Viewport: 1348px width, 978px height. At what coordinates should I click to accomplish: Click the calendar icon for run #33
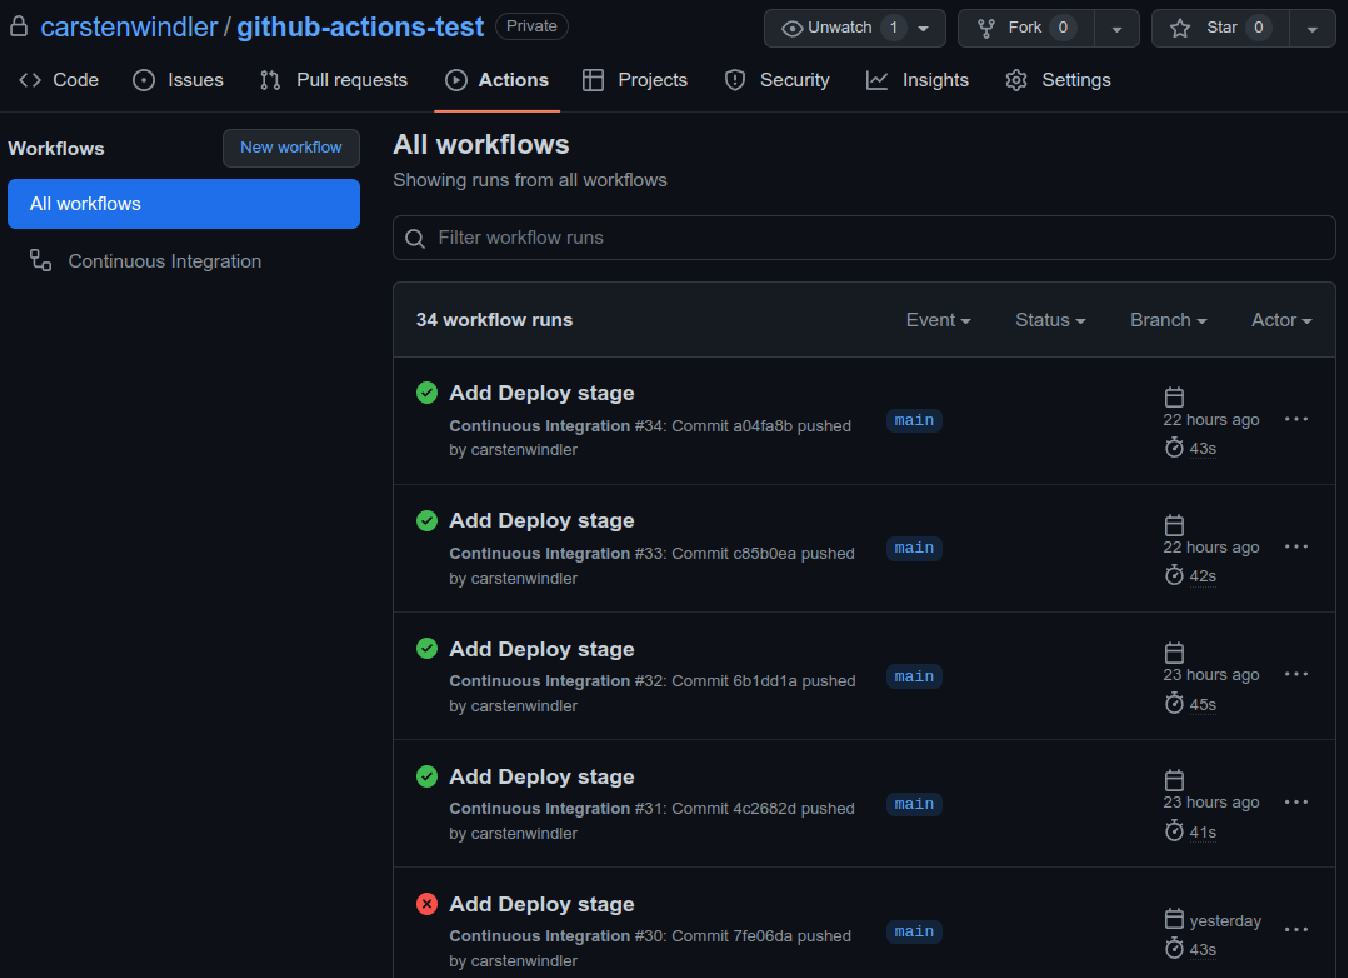point(1174,525)
